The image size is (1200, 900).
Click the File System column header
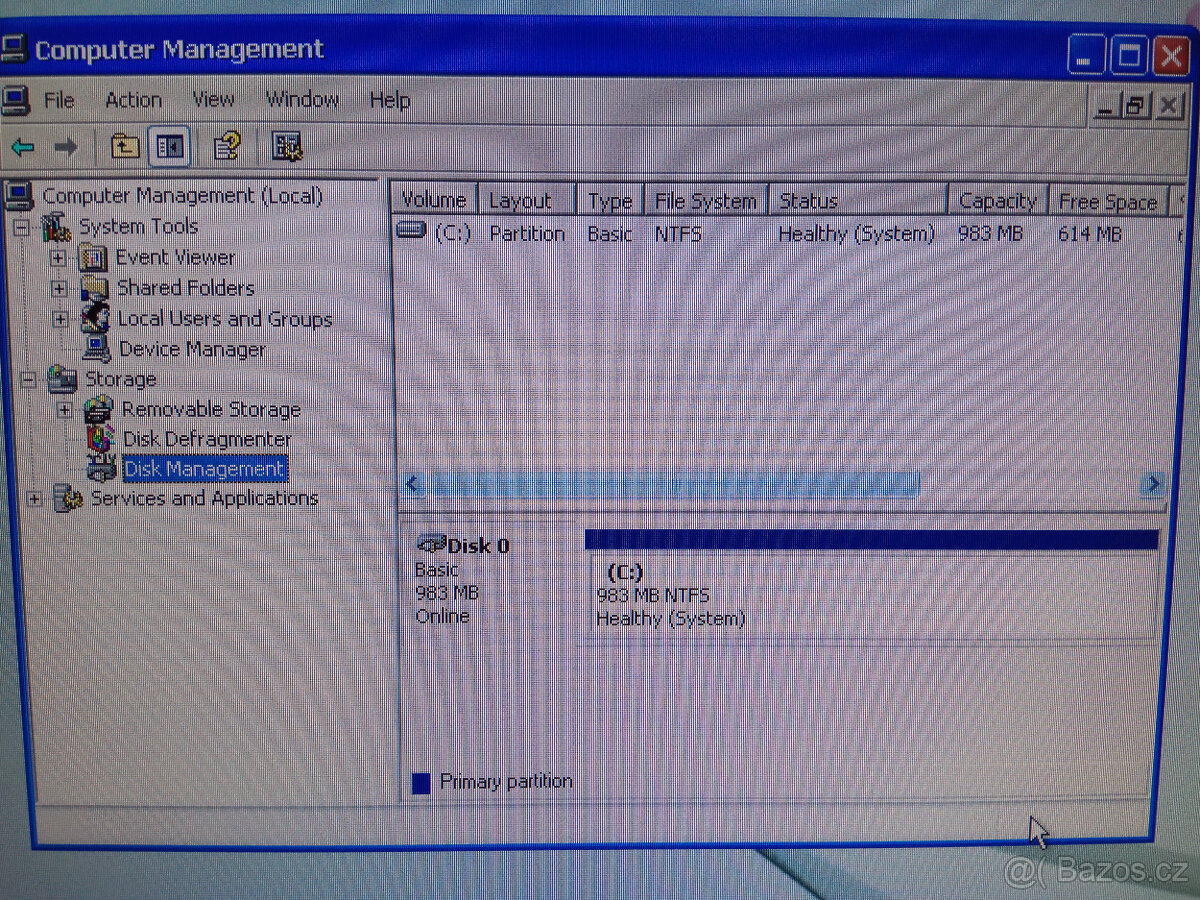(705, 201)
